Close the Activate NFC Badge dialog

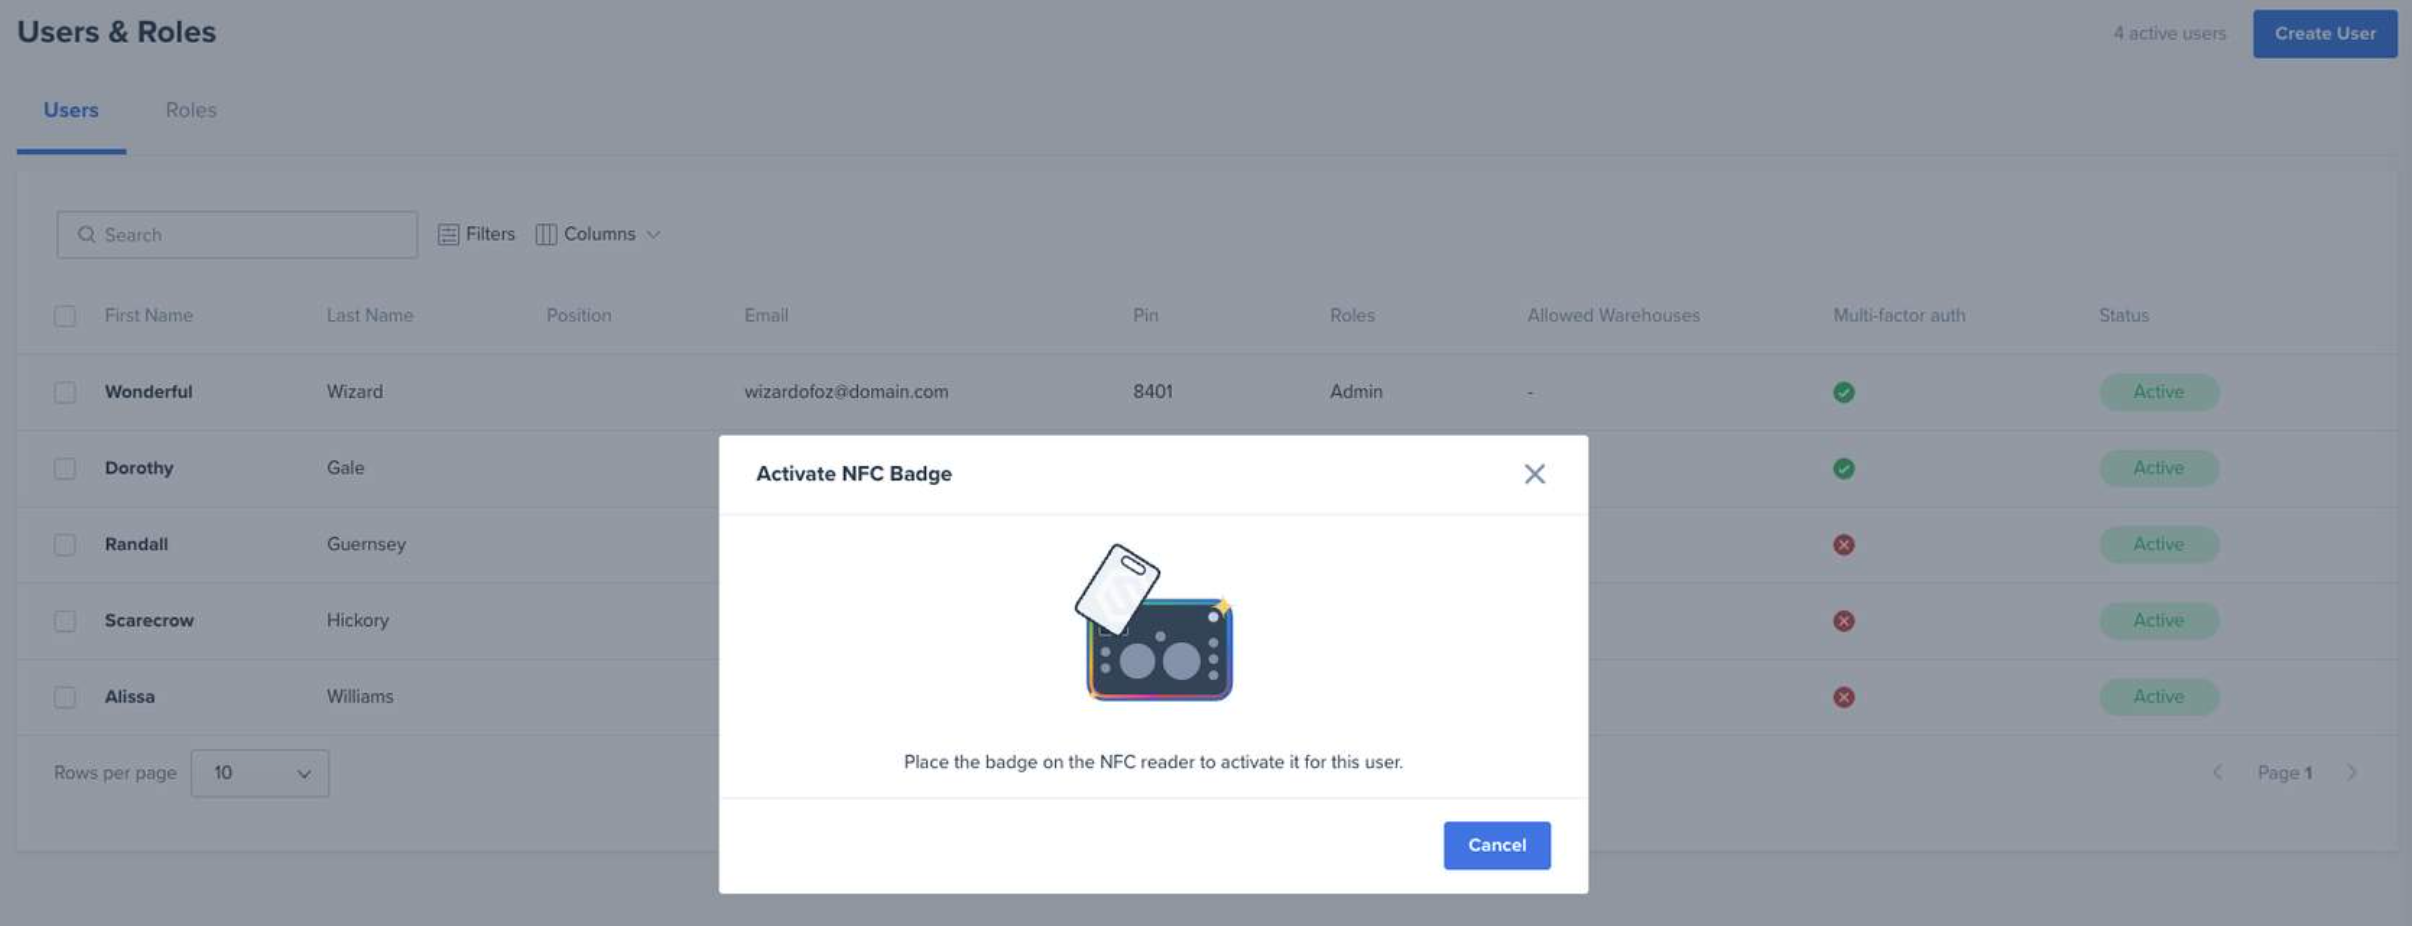tap(1534, 474)
